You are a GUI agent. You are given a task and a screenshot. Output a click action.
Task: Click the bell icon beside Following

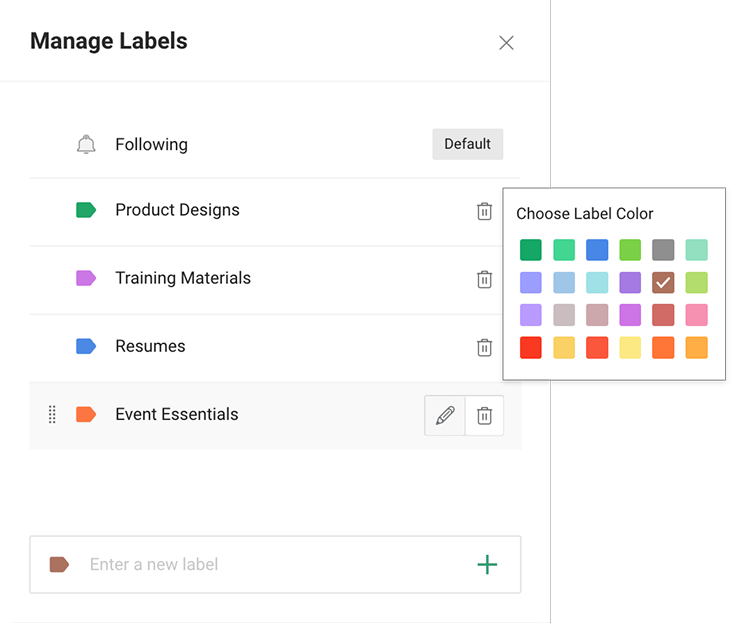(86, 145)
